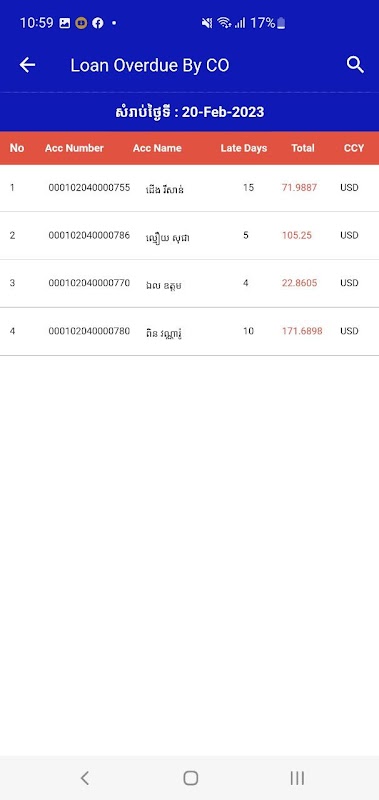
Task: Open account 000102040000786 row
Action: 189,236
